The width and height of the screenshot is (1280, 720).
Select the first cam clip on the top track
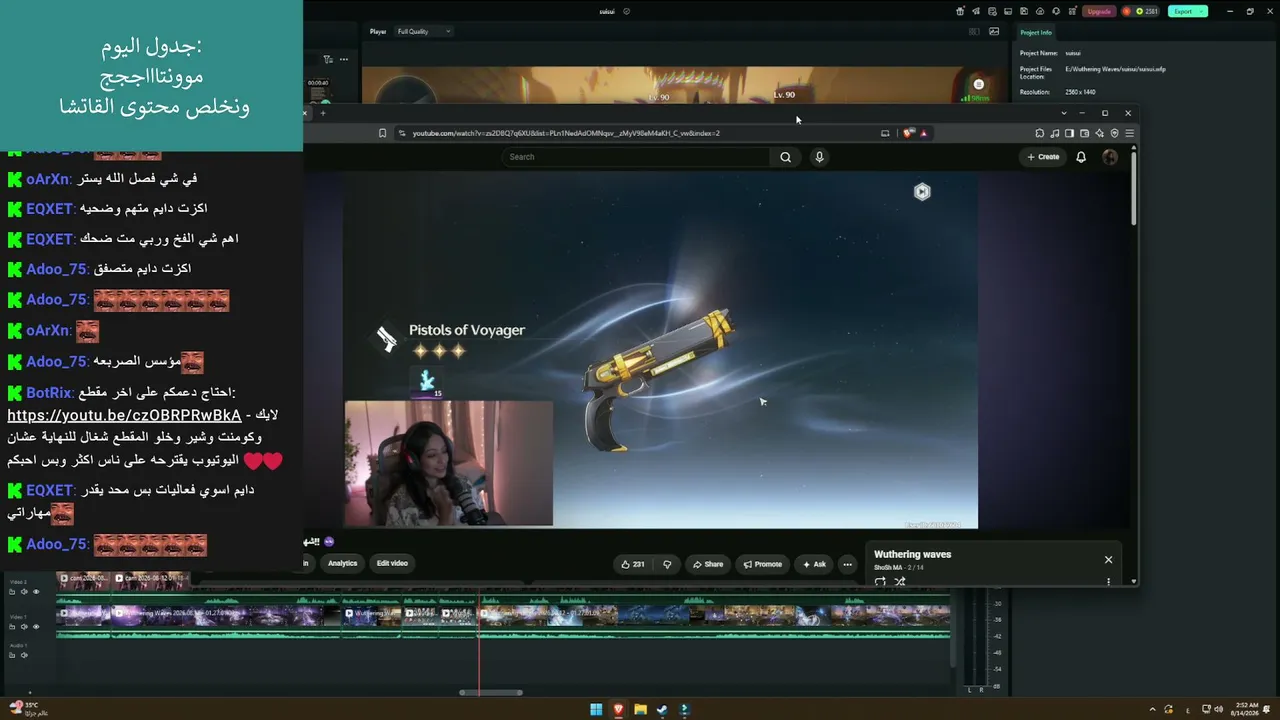click(83, 579)
